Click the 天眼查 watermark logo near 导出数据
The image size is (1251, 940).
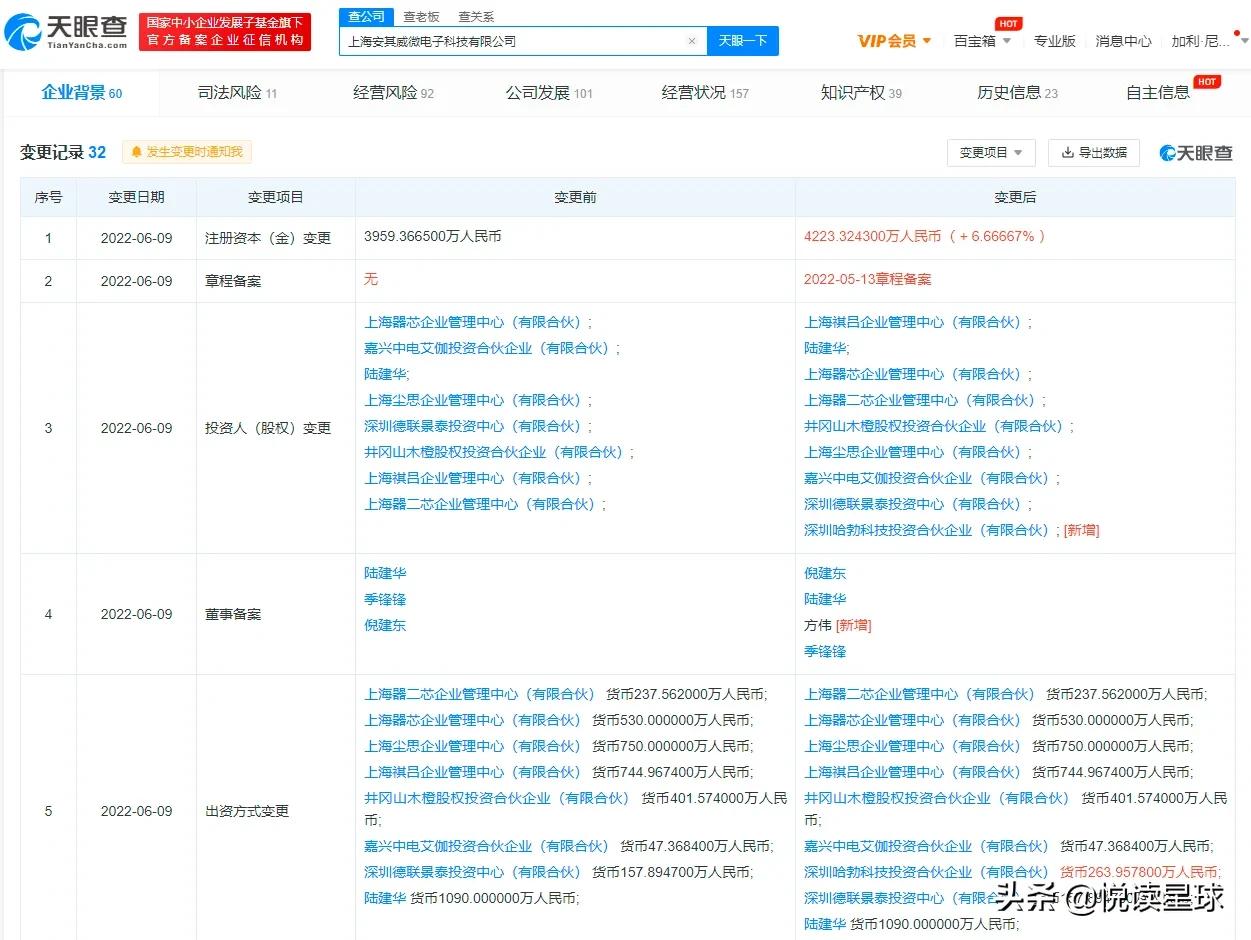(1195, 152)
